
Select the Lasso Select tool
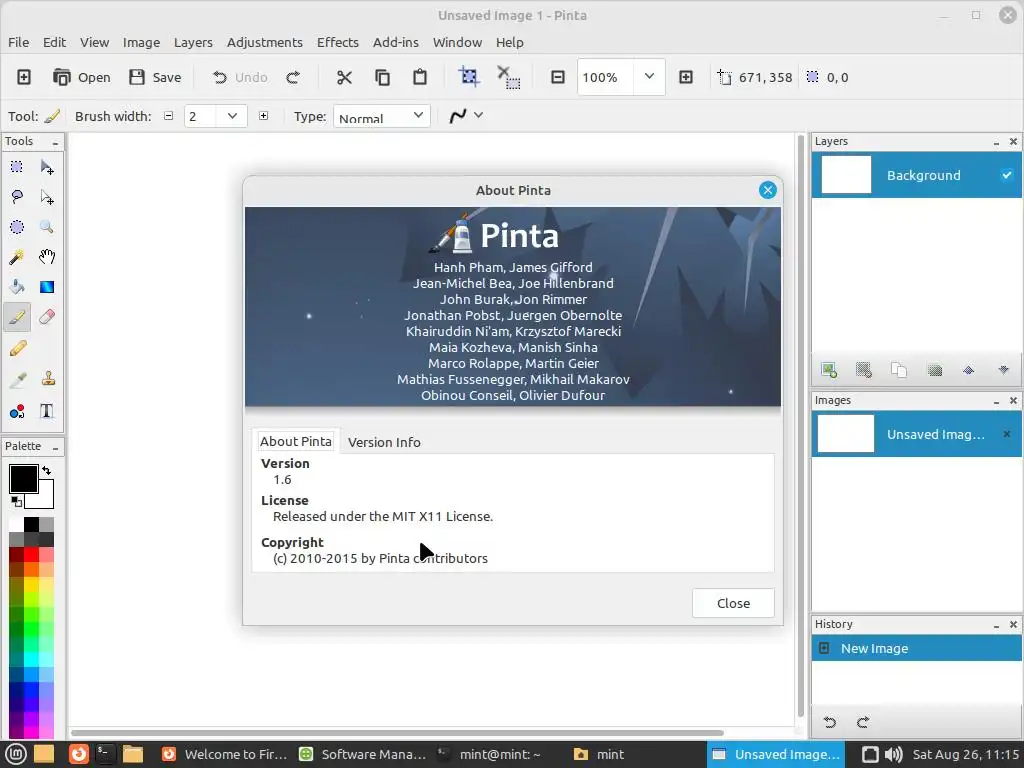[x=17, y=197]
